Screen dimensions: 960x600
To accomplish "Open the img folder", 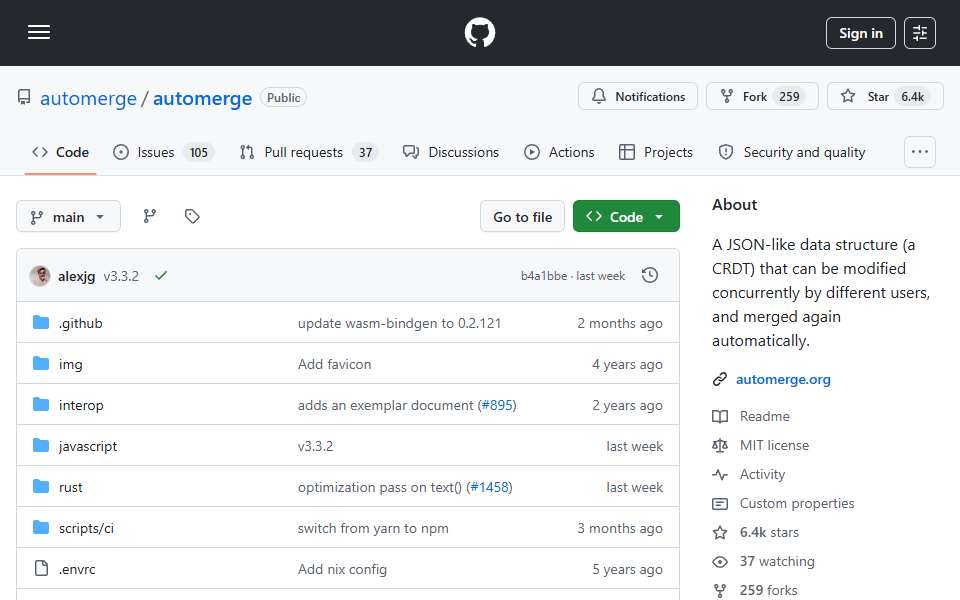I will [70, 364].
